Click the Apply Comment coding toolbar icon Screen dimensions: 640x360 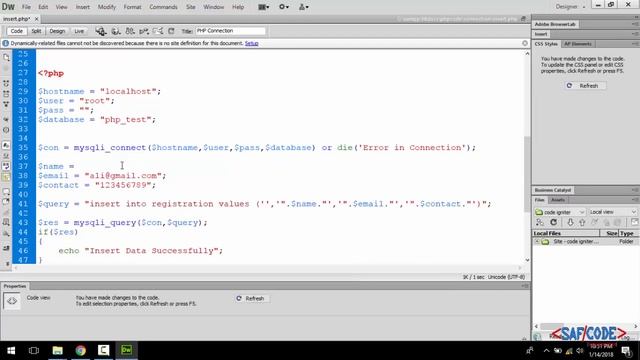(x=6, y=191)
